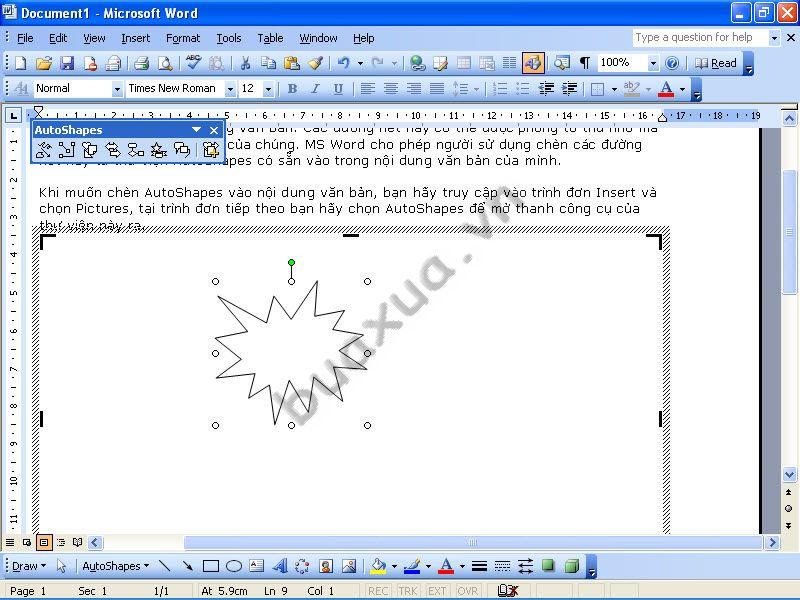The image size is (800, 600).
Task: Open Stars and Banners in AutoShapes toolbar
Action: [159, 149]
